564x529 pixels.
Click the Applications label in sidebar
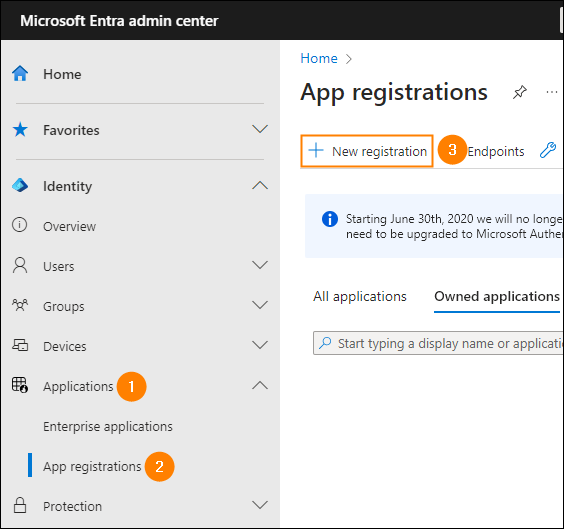click(78, 387)
